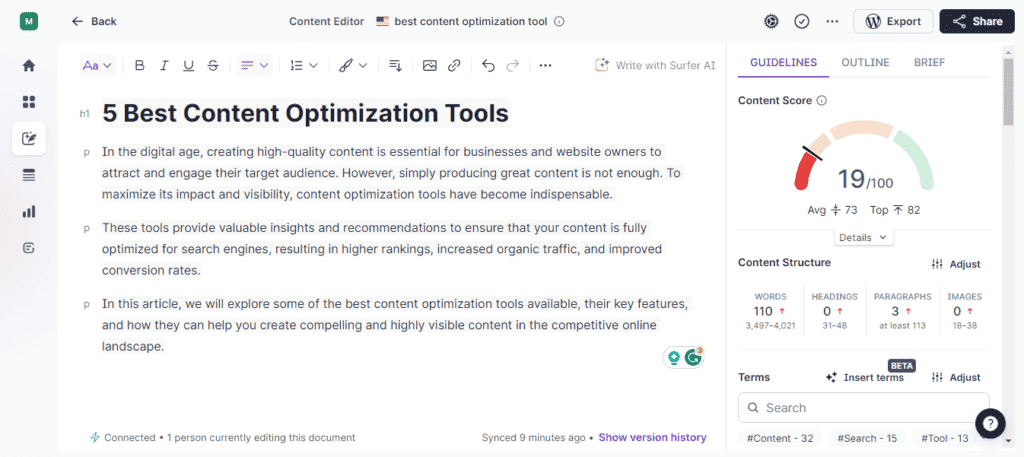This screenshot has width=1024, height=457.
Task: Open the help question mark button
Action: (x=990, y=424)
